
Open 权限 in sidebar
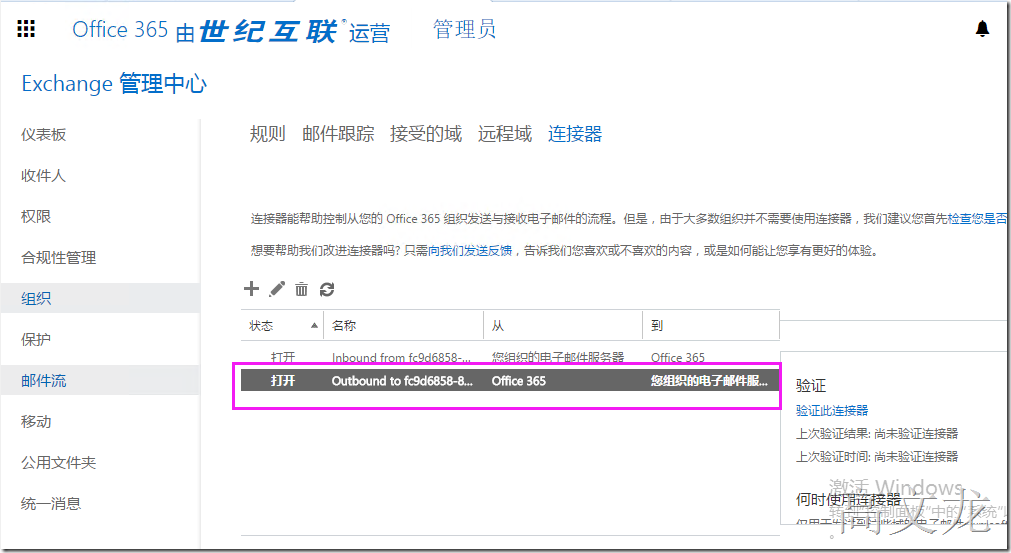pyautogui.click(x=36, y=217)
